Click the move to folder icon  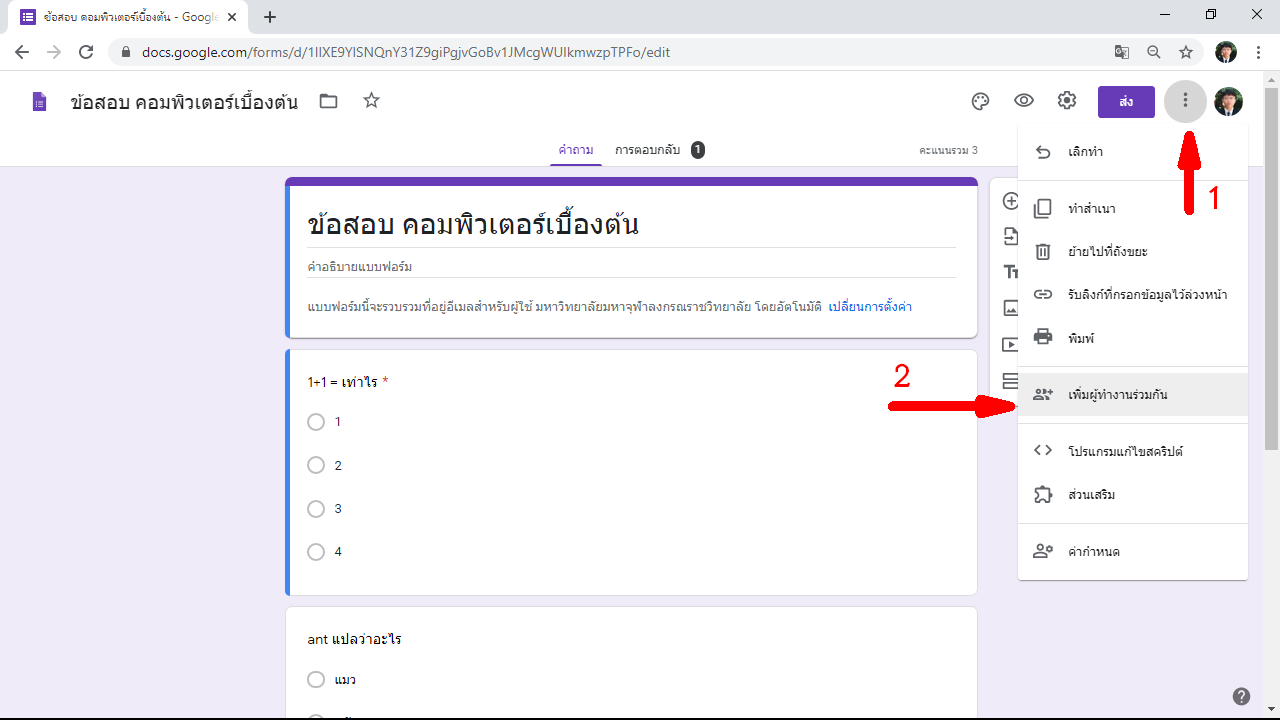pos(328,101)
